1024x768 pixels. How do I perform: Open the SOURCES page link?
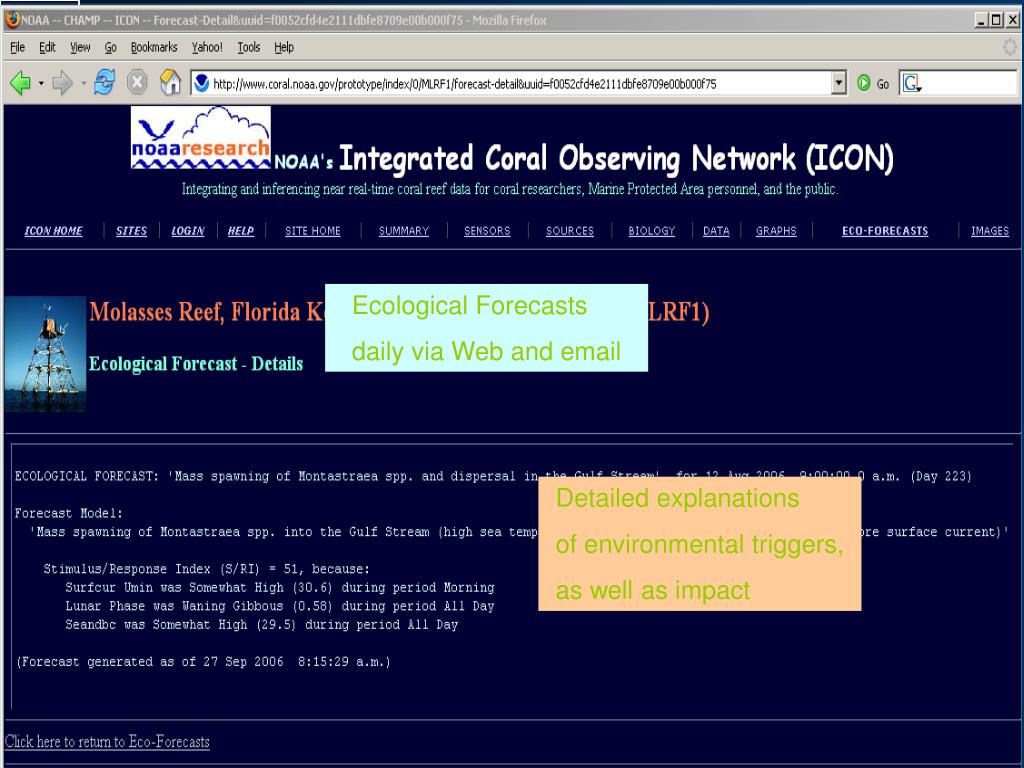(570, 231)
